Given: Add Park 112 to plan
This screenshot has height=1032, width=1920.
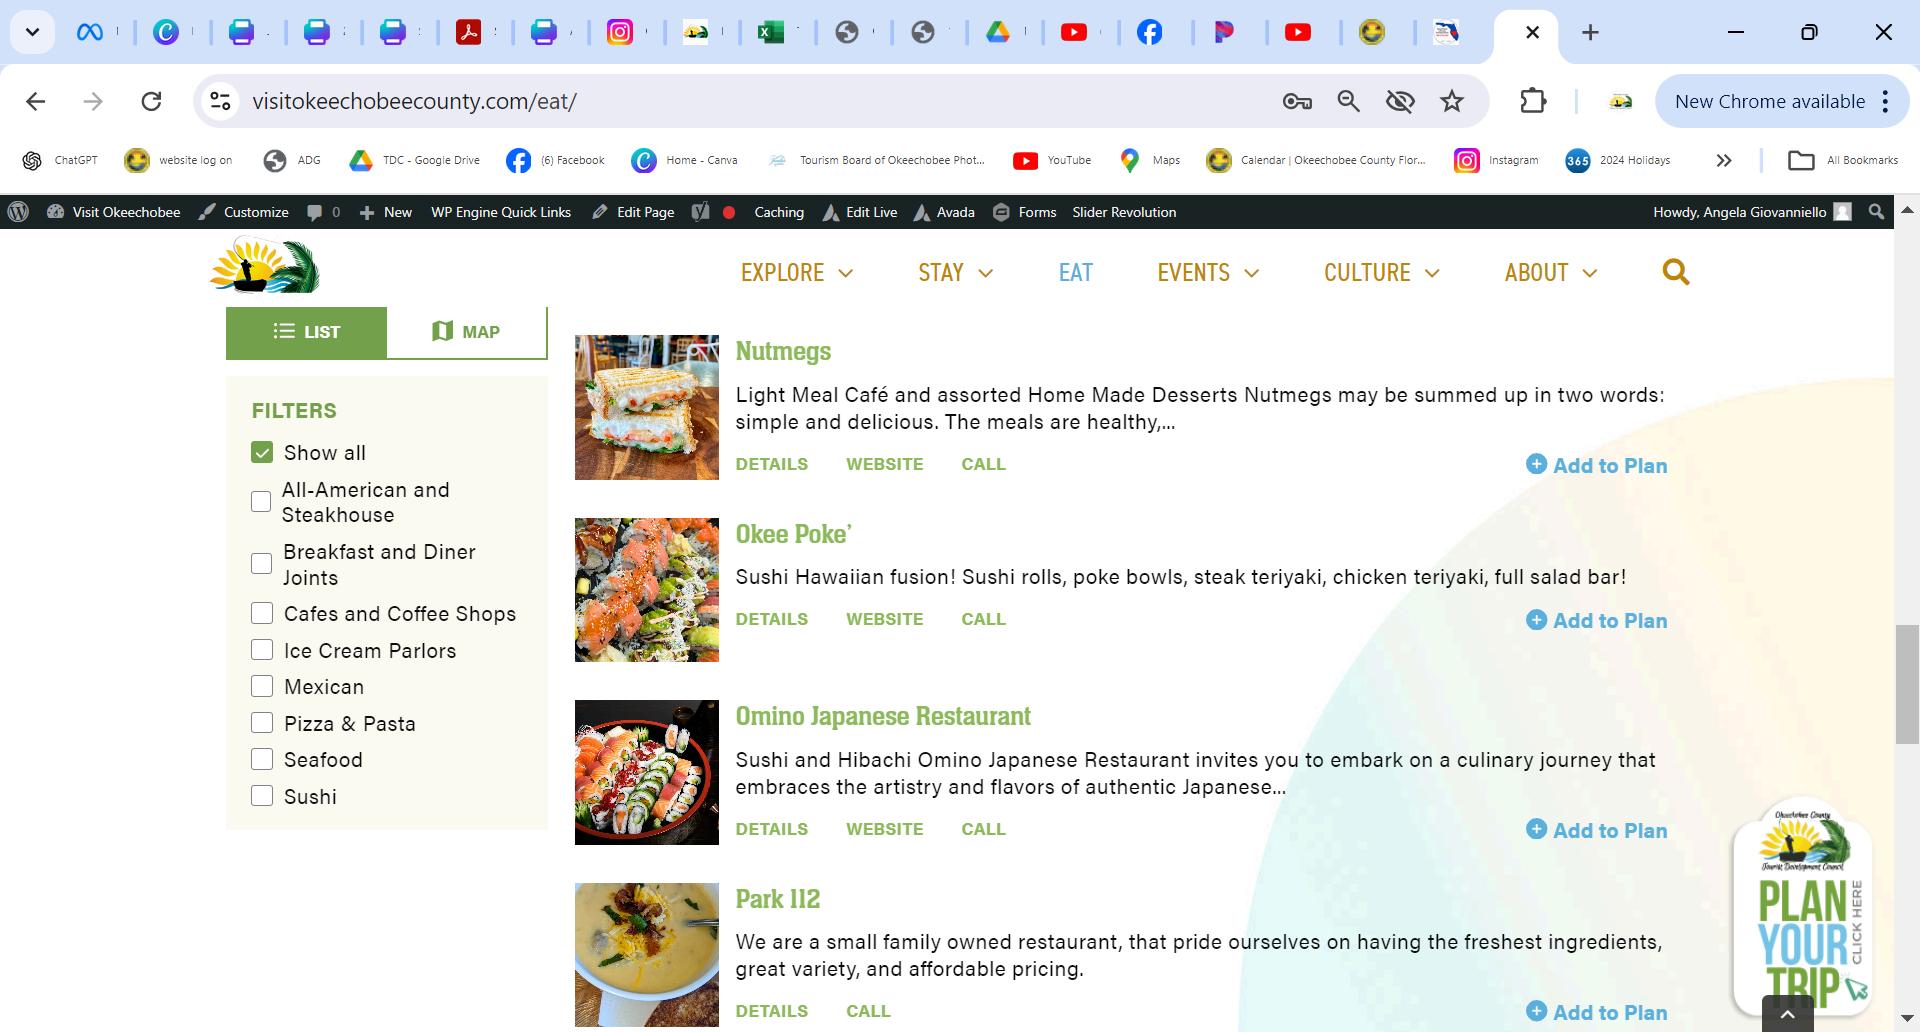Looking at the screenshot, I should (1597, 1012).
